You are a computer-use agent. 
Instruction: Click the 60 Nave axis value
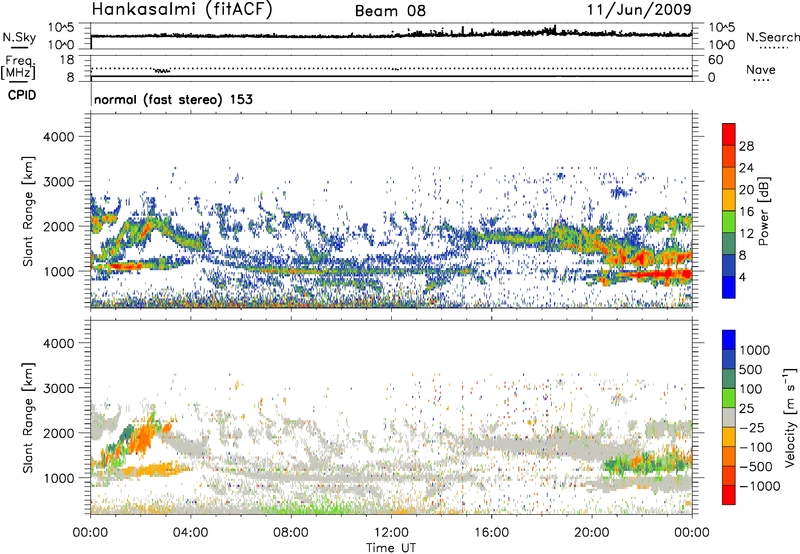pyautogui.click(x=716, y=60)
